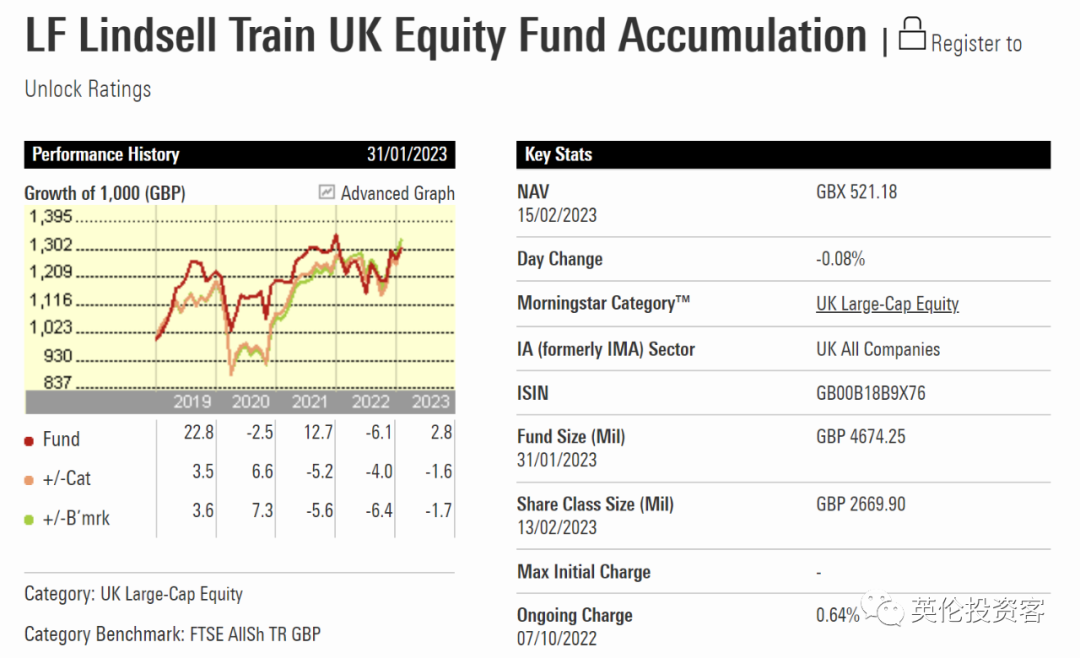The height and width of the screenshot is (658, 1080).
Task: Click the LF Lindsell Train fund title
Action: coord(446,36)
